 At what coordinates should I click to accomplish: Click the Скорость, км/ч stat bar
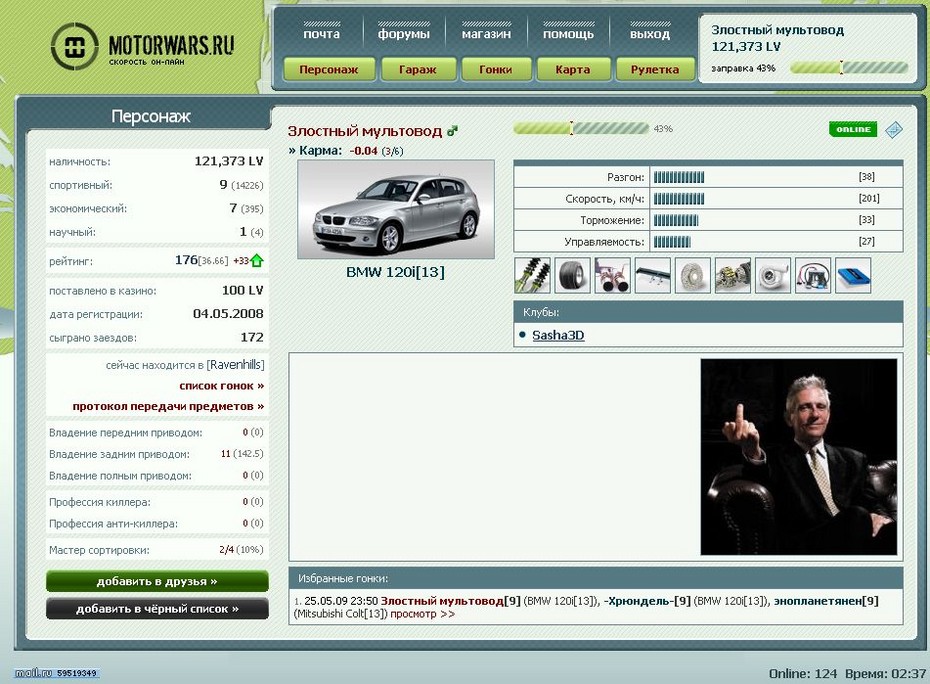click(x=679, y=199)
